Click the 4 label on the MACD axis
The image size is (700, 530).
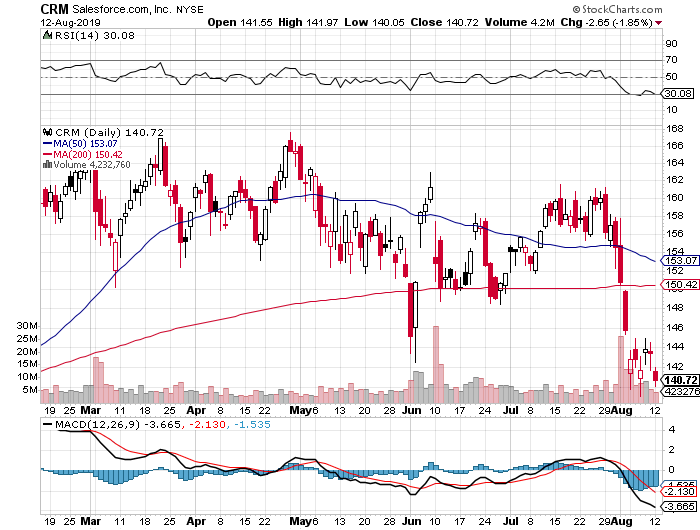click(672, 430)
